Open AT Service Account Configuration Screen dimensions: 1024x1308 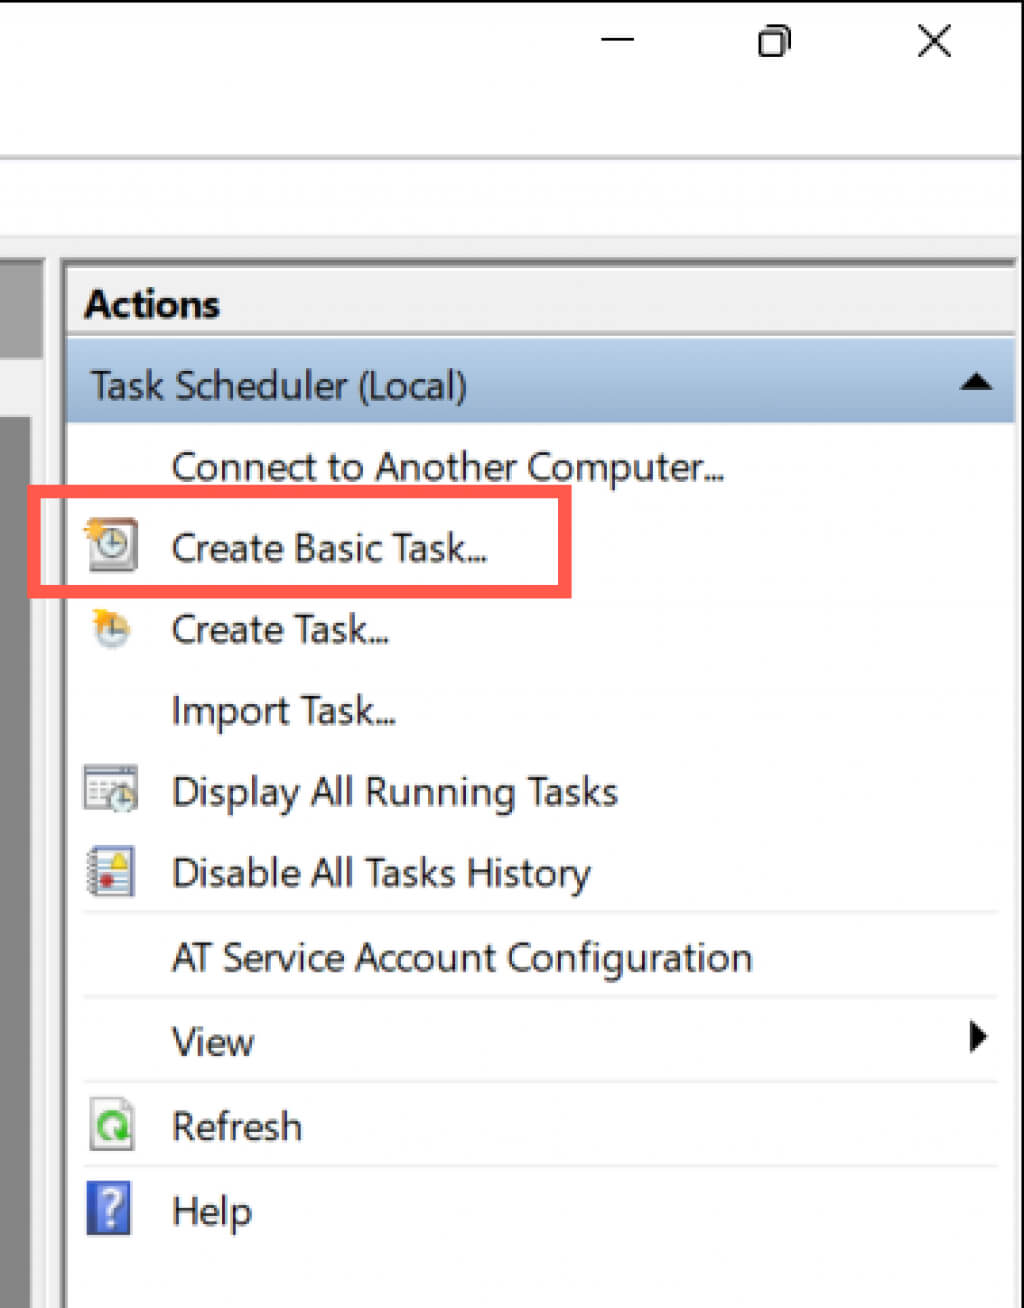[x=462, y=958]
